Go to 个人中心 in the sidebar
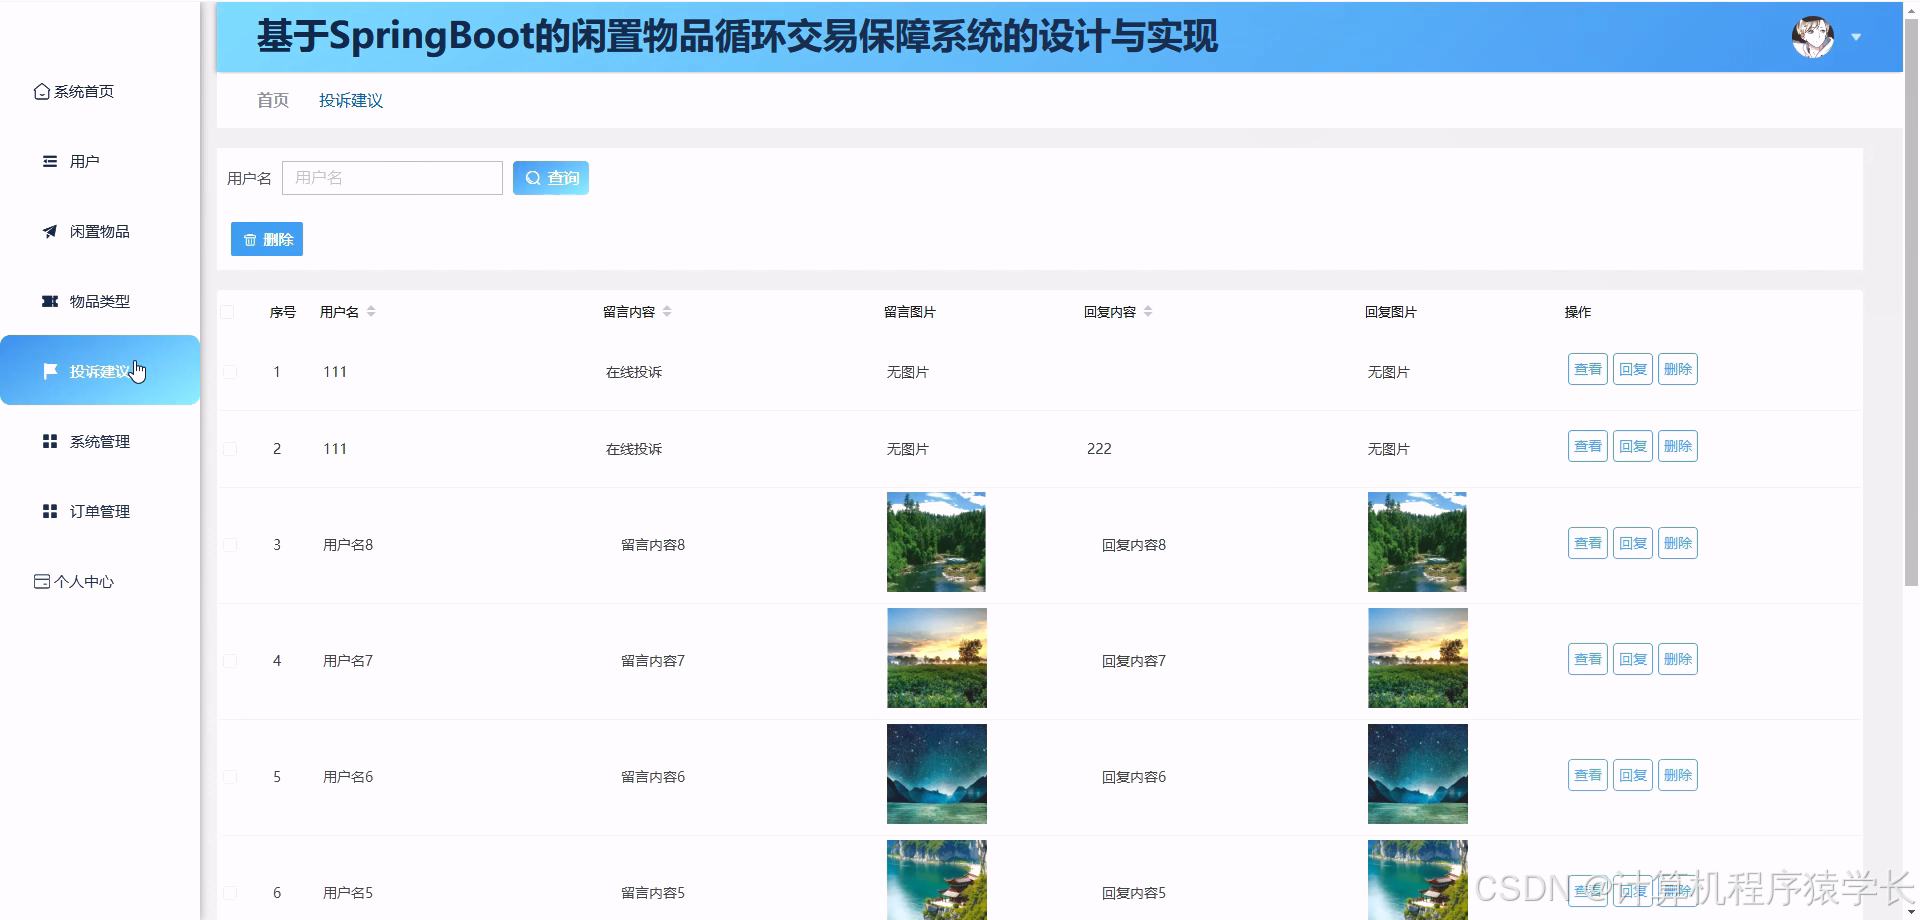 [100, 581]
